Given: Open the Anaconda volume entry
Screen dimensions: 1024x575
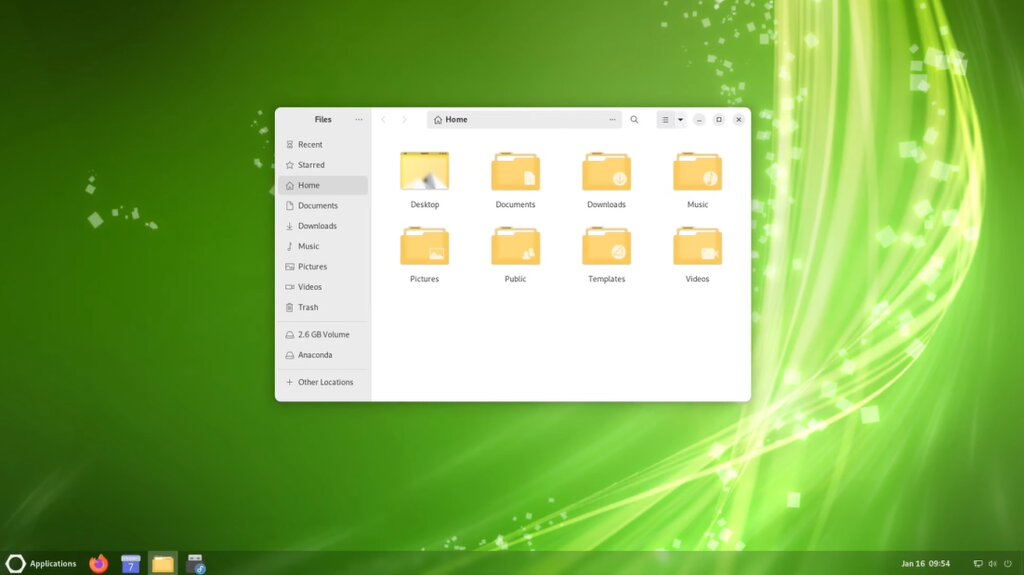Looking at the screenshot, I should pos(323,355).
